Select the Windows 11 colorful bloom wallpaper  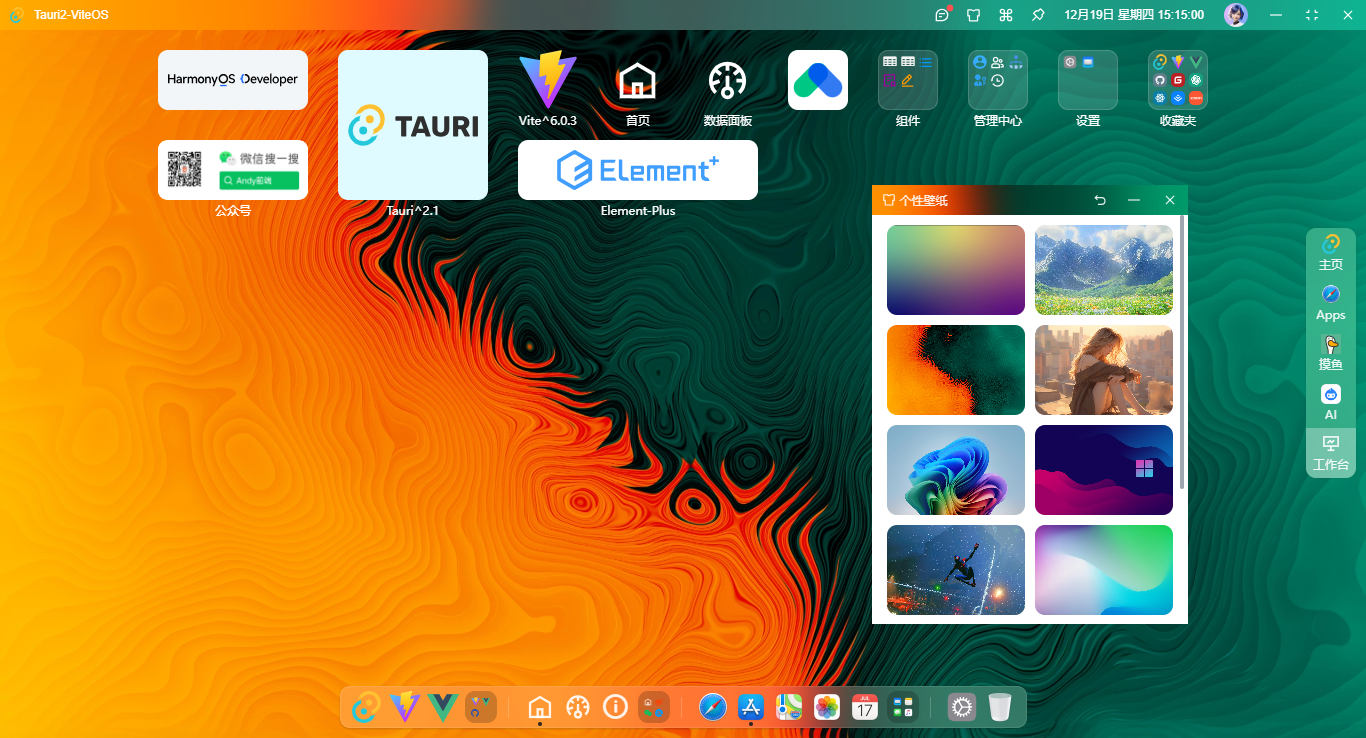956,470
